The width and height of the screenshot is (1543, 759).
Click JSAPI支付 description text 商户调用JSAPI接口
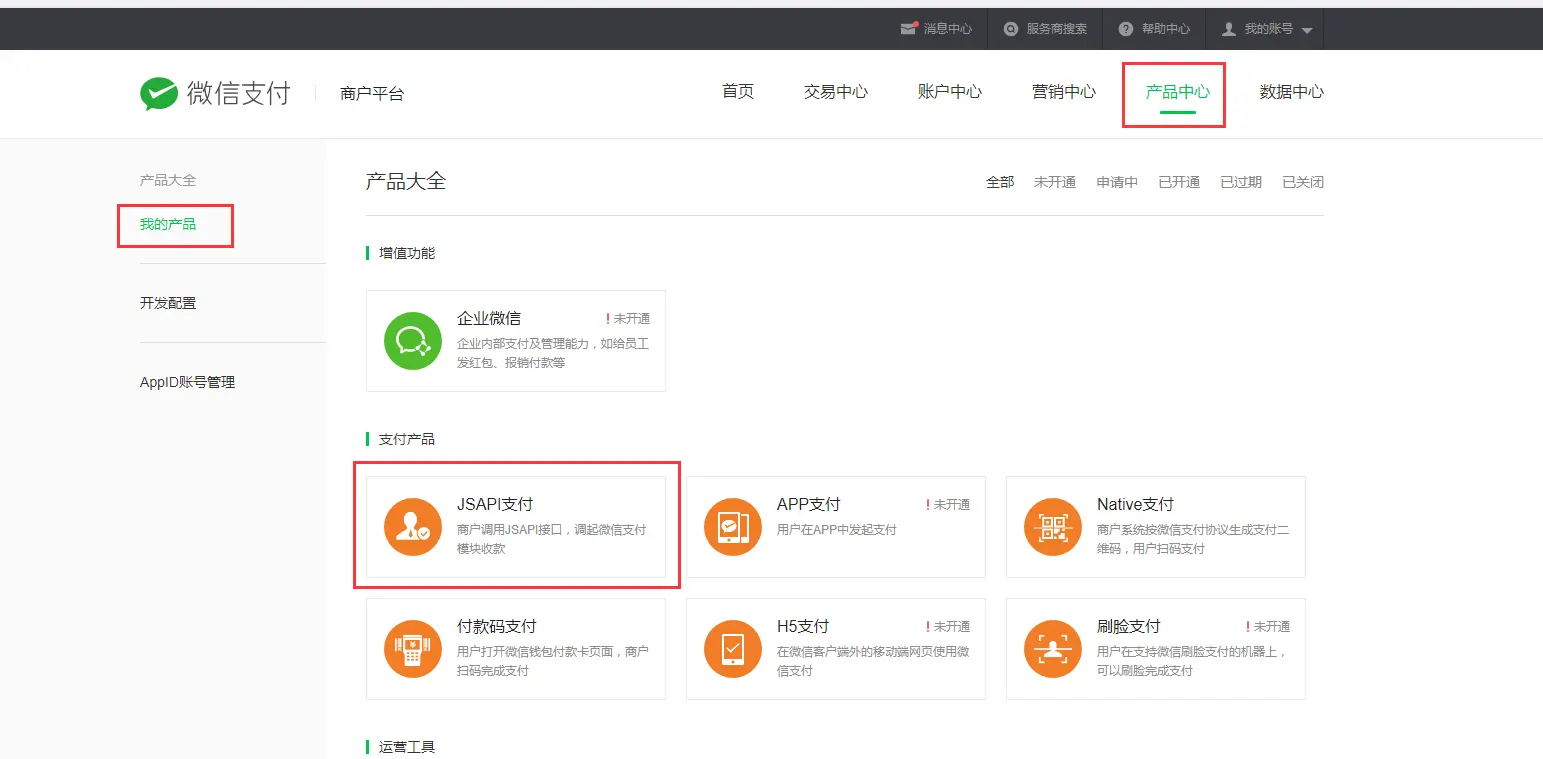point(552,539)
